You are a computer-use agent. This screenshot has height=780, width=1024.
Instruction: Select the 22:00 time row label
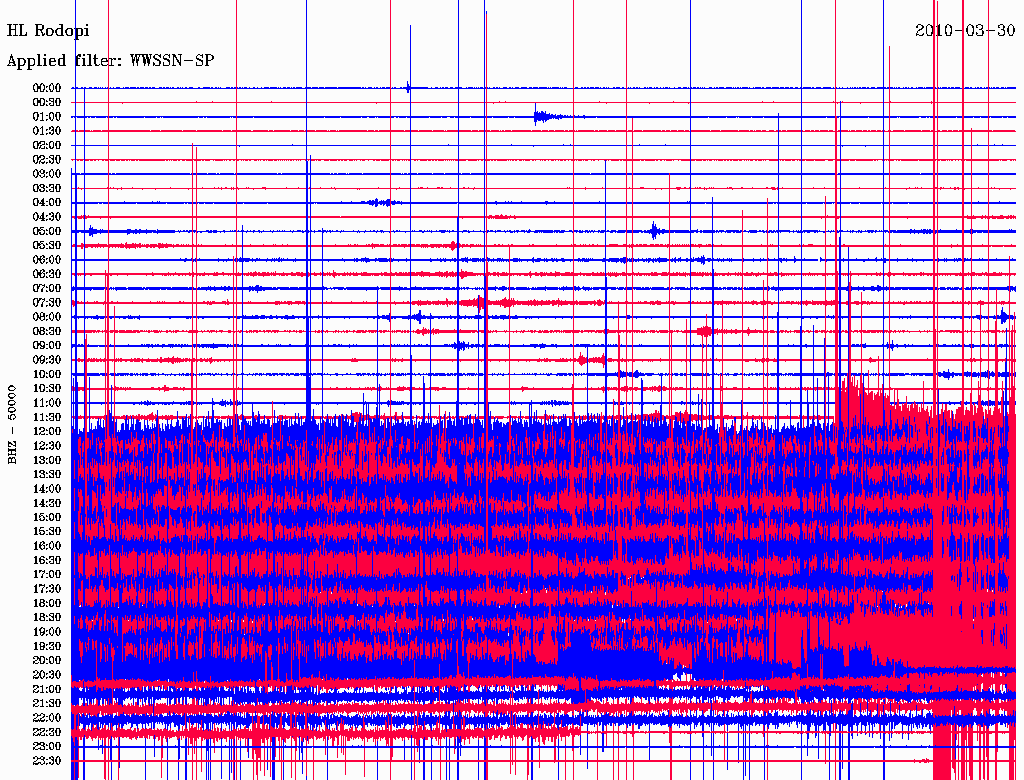tap(47, 718)
